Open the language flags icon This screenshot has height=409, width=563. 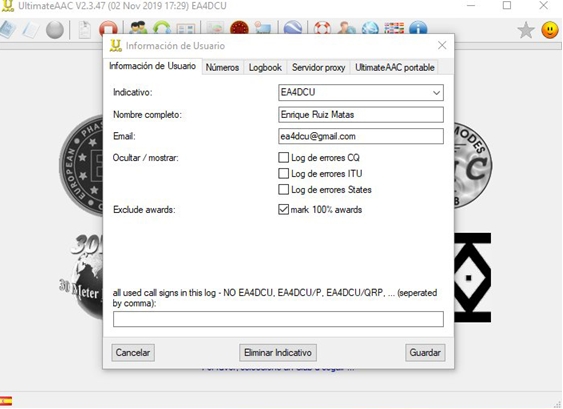(394, 28)
